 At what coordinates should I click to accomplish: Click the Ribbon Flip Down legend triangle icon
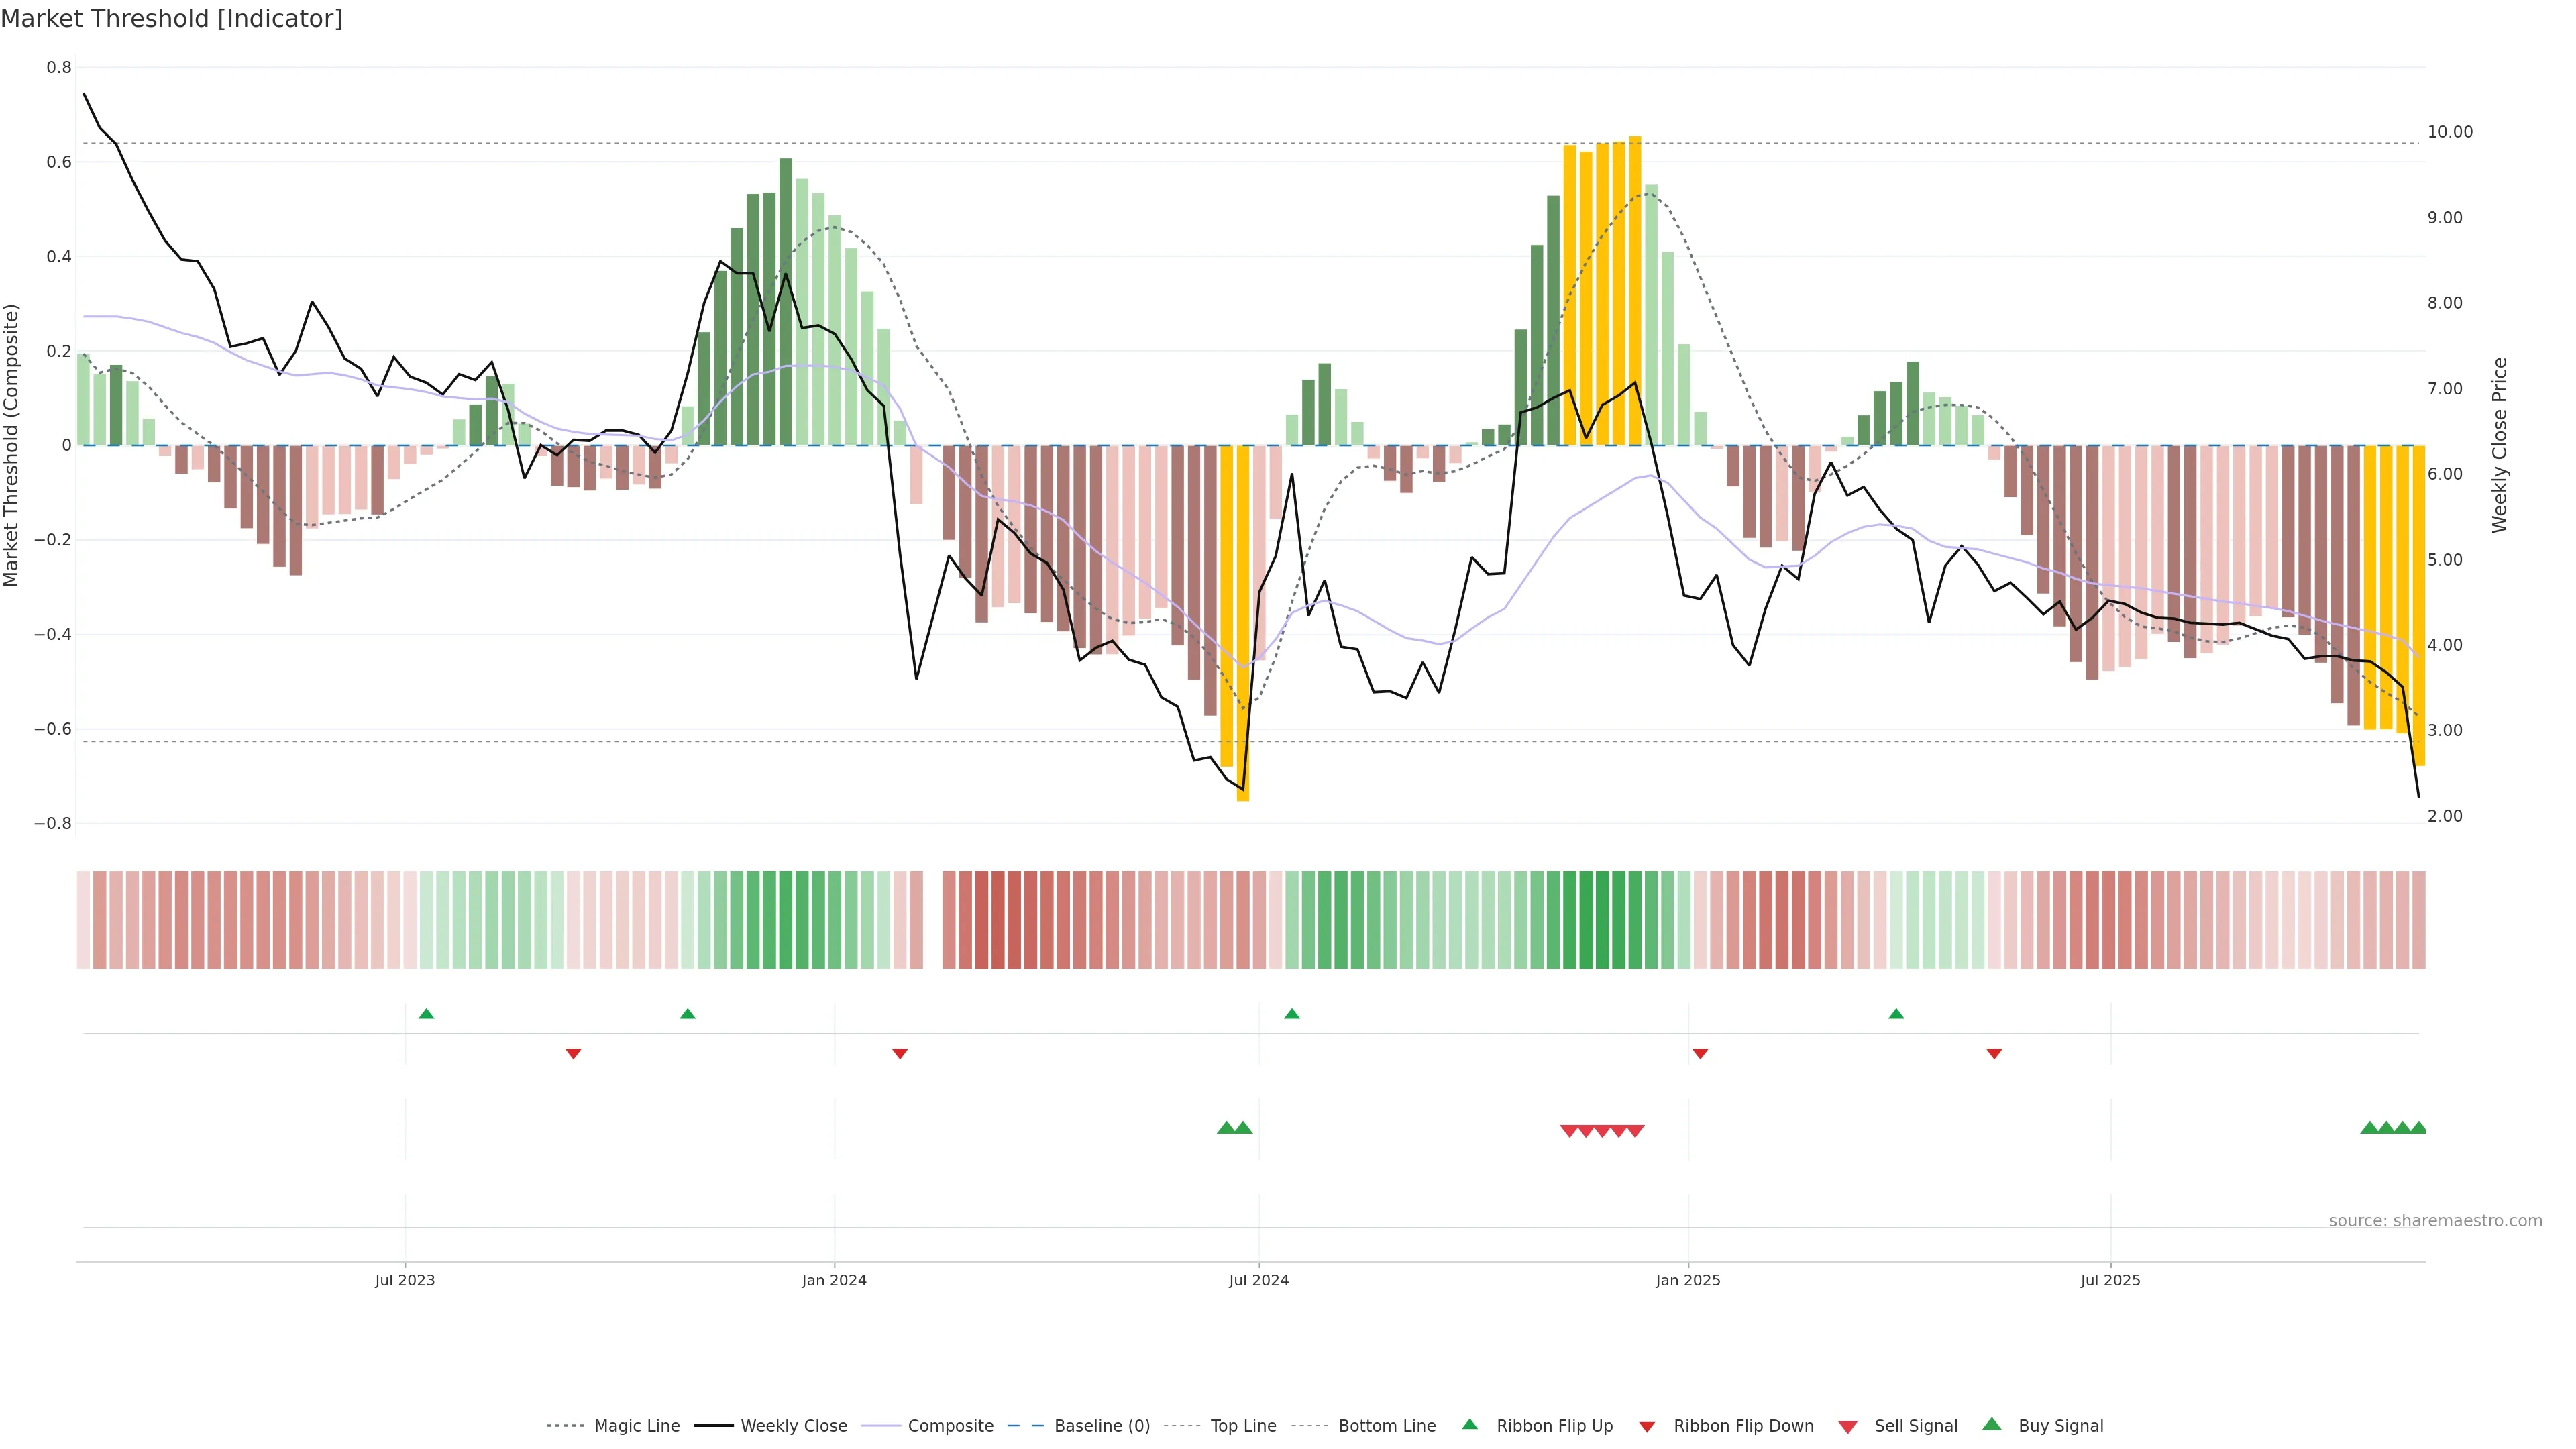click(1647, 1427)
